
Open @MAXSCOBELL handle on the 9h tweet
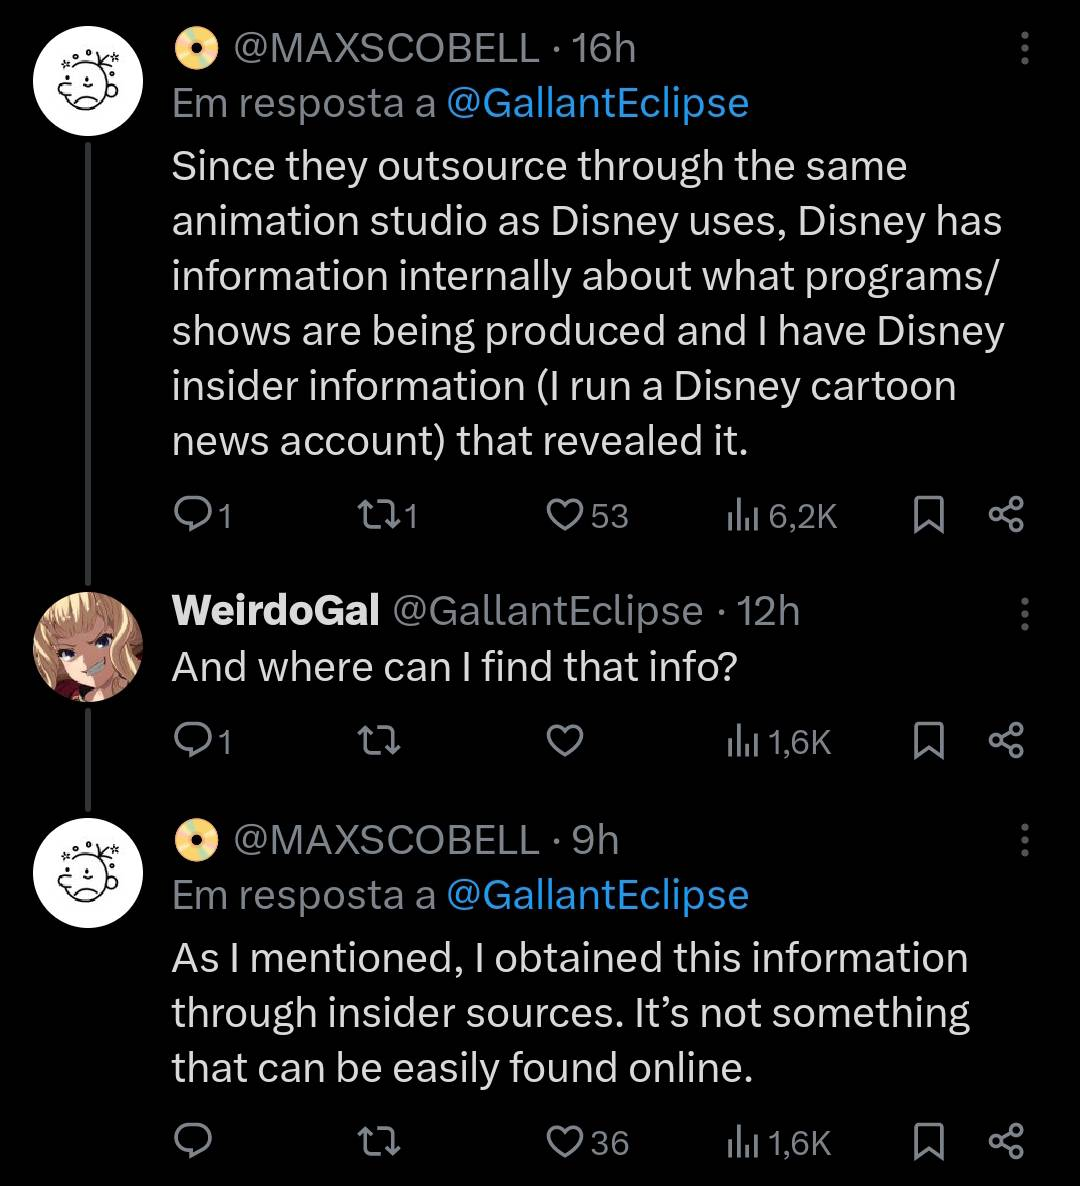tap(386, 840)
